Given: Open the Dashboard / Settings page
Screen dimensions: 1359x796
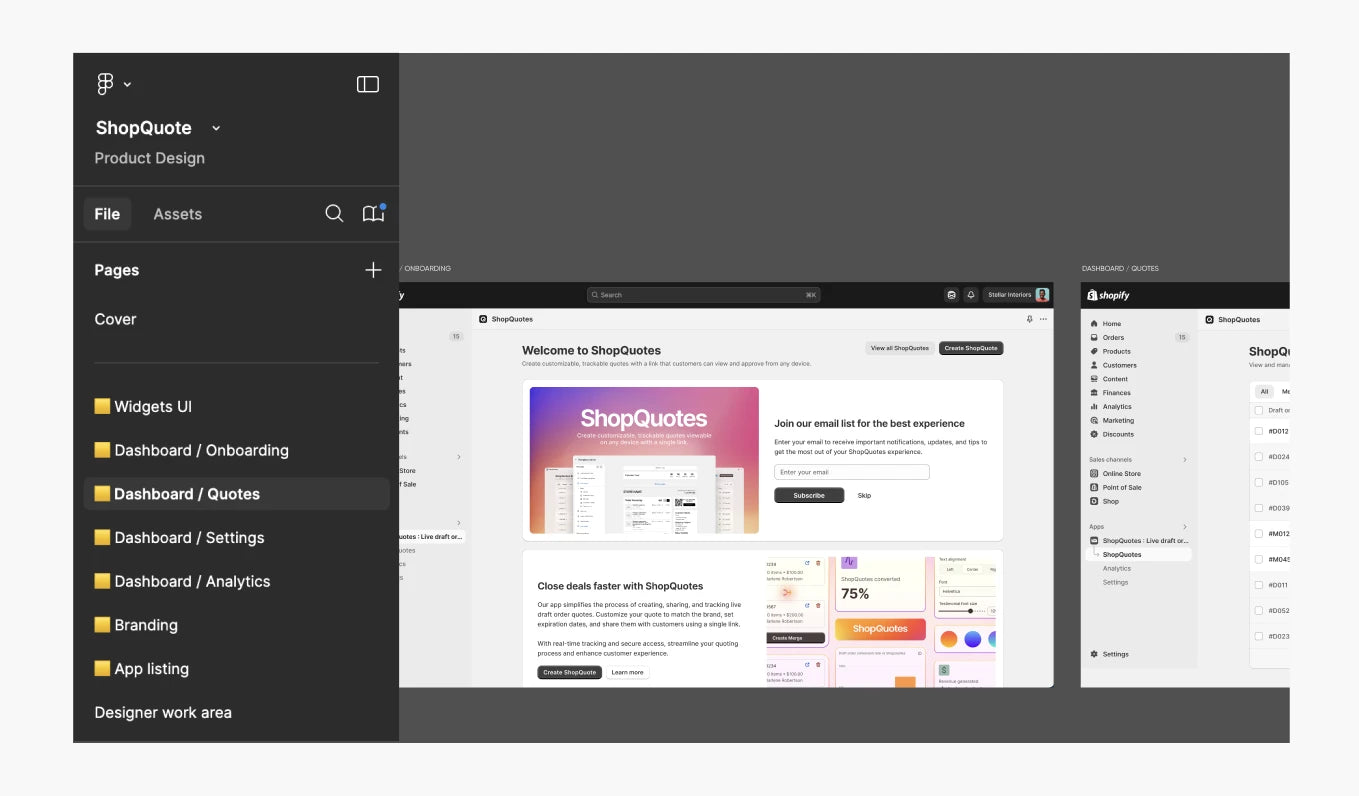Looking at the screenshot, I should [189, 538].
